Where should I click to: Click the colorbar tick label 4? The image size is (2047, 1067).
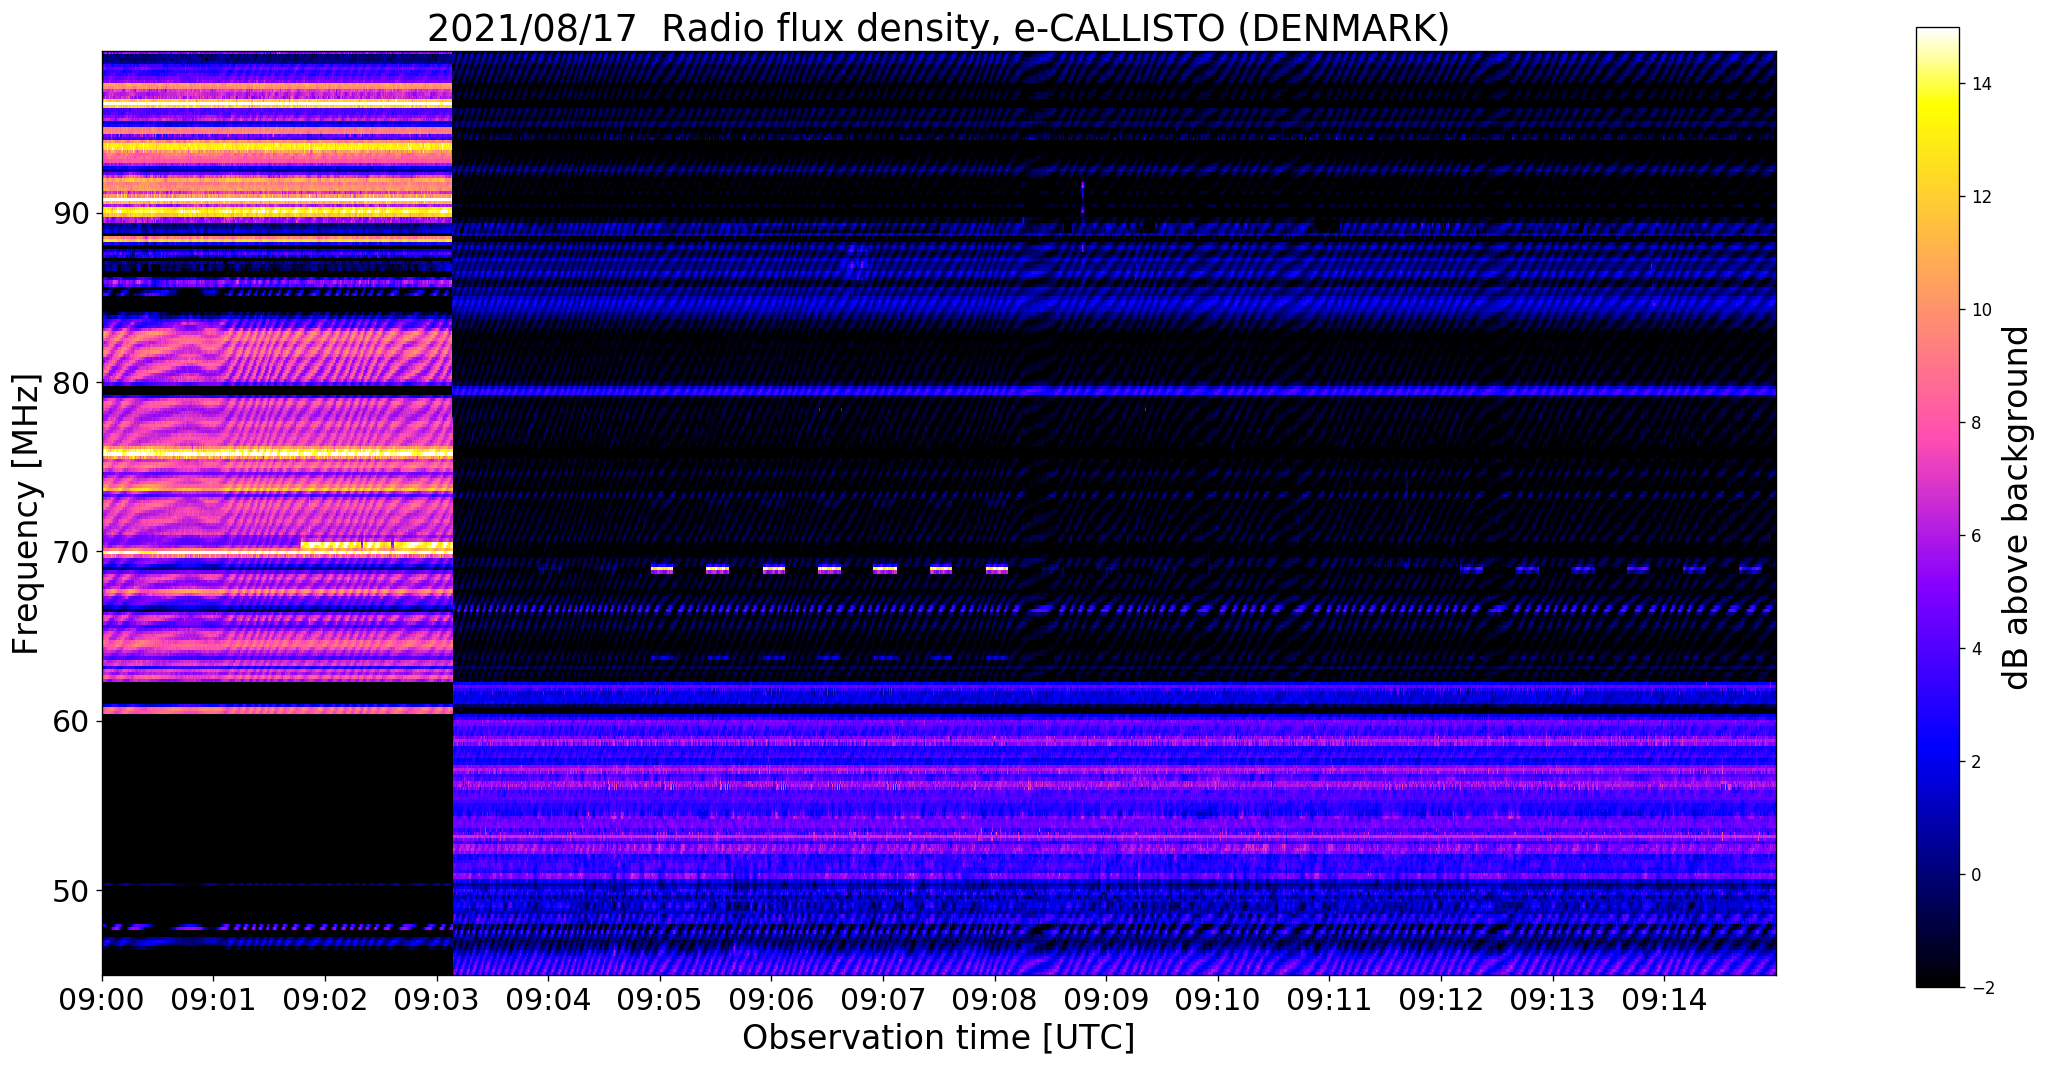tap(1975, 649)
